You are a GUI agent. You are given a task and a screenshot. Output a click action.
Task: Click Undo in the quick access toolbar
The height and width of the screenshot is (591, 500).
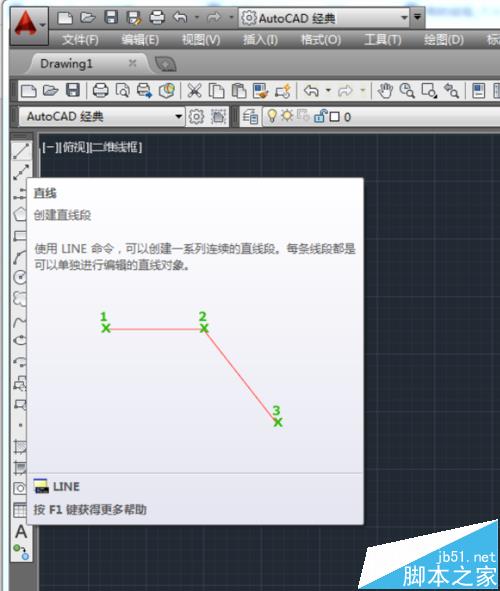click(180, 17)
